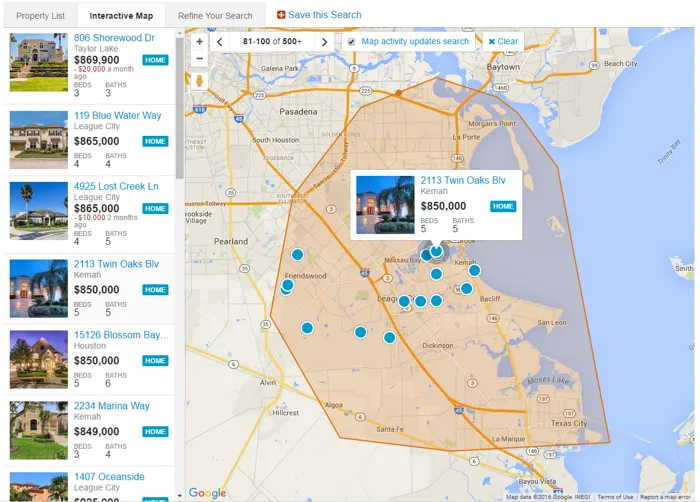Click the HOME badge on 4925 Lost Creek Ln
700x502 pixels.
(155, 209)
